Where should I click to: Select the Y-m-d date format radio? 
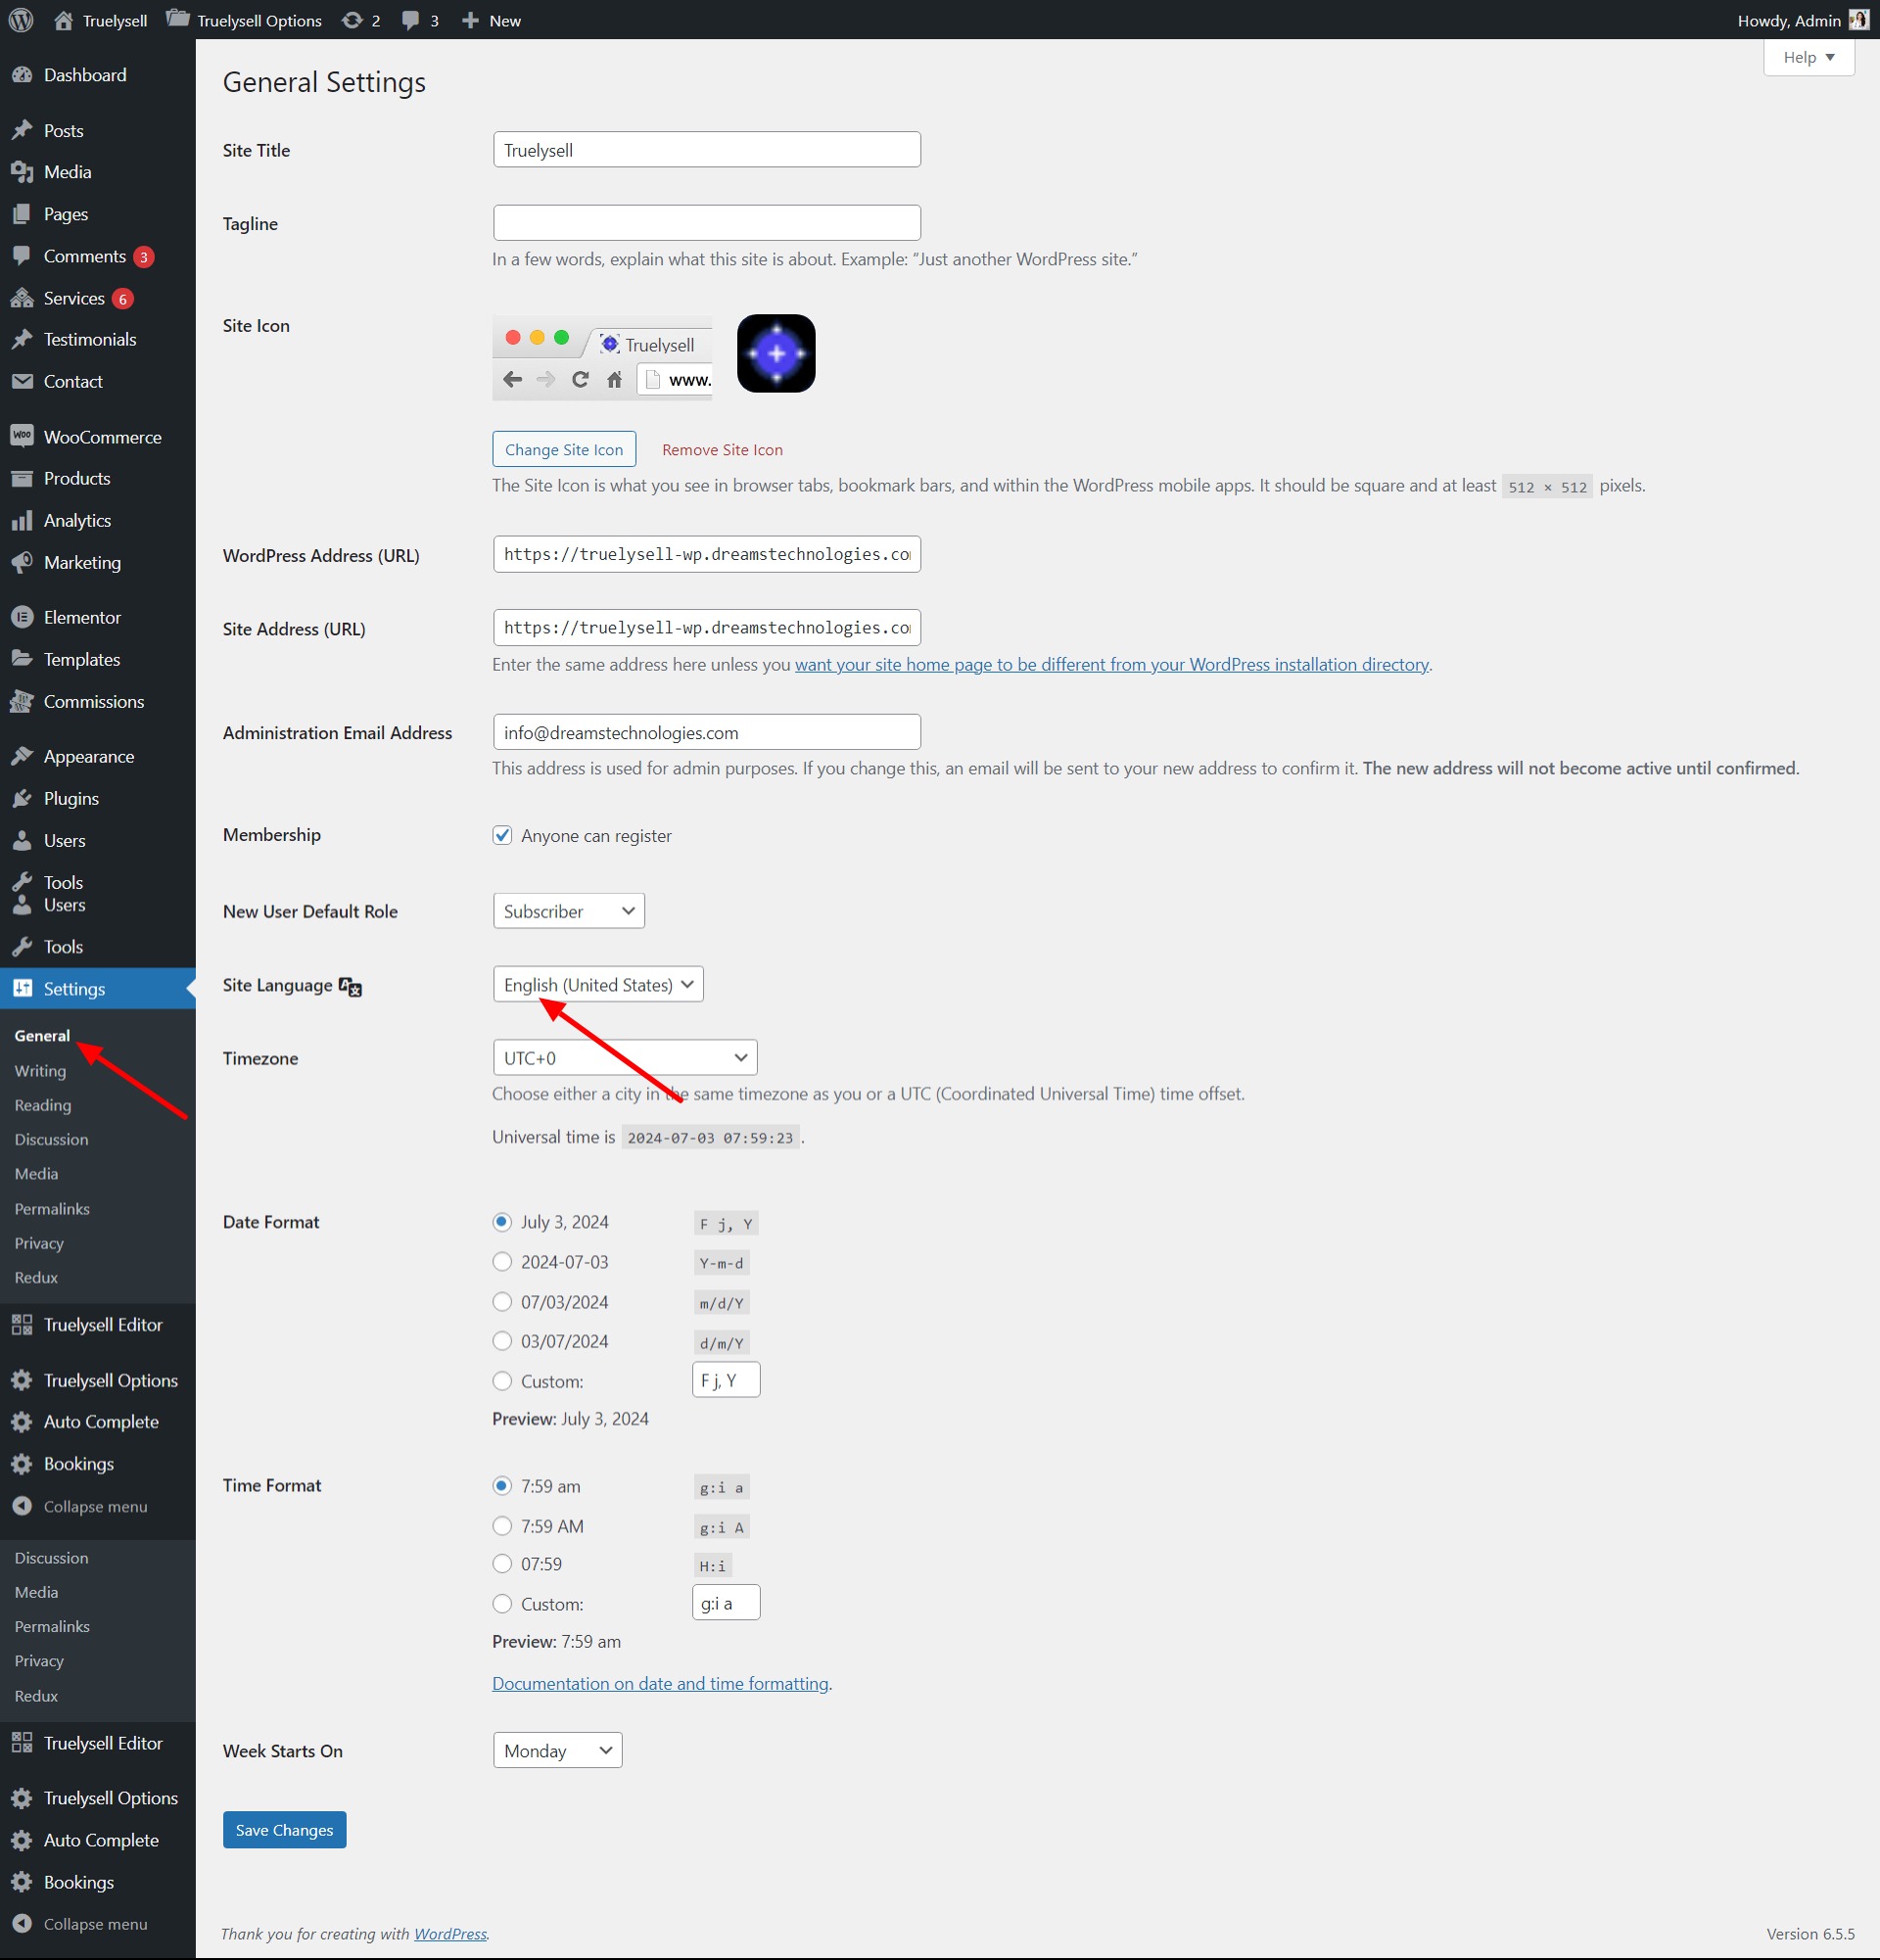[x=502, y=1262]
